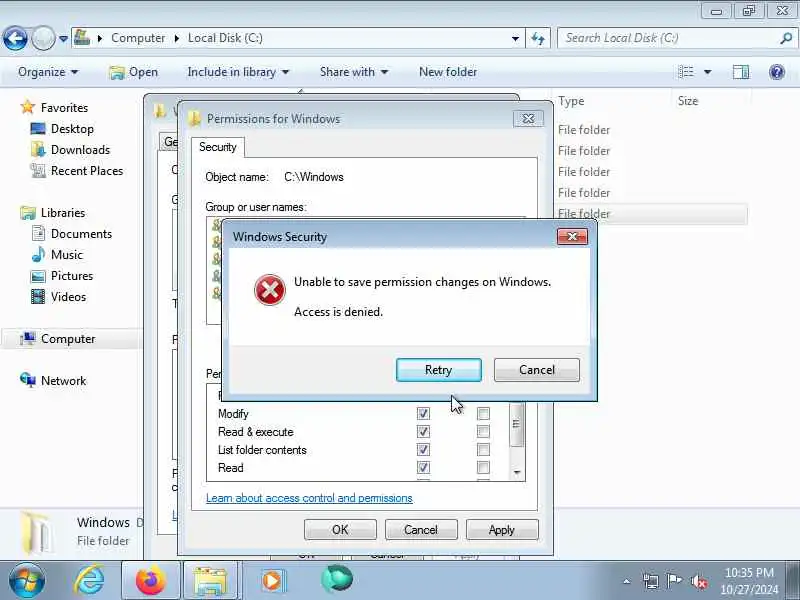This screenshot has height=600, width=800.
Task: Toggle Allow checkbox for List folder contents
Action: click(x=423, y=449)
